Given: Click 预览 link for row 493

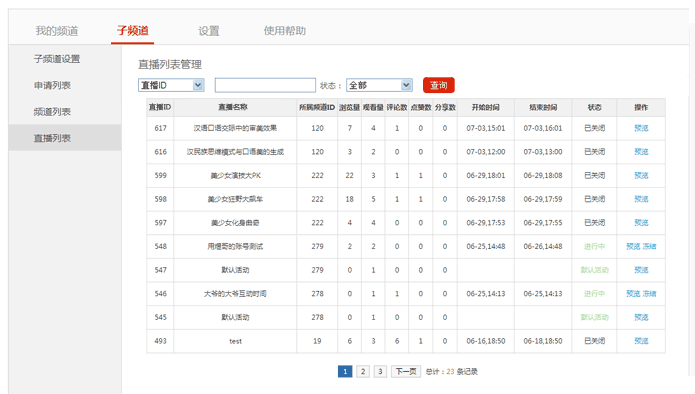Looking at the screenshot, I should coord(641,341).
